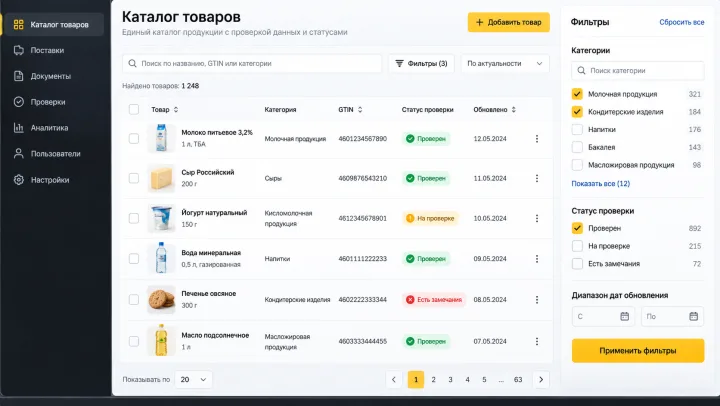Select the Масло подсолнечное row checkbox
720x406 pixels.
pos(134,341)
